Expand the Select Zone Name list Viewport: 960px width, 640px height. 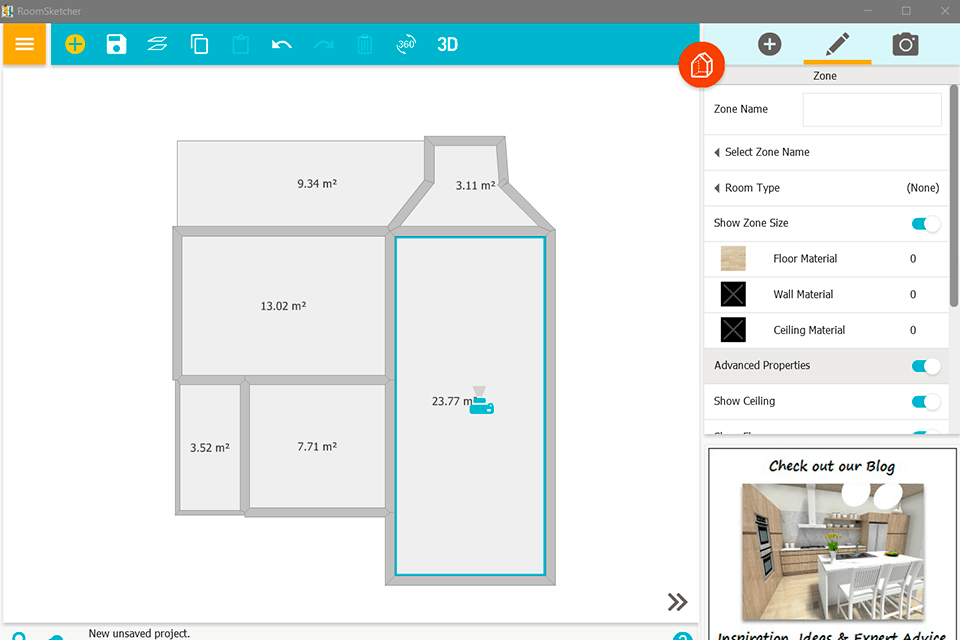(825, 152)
